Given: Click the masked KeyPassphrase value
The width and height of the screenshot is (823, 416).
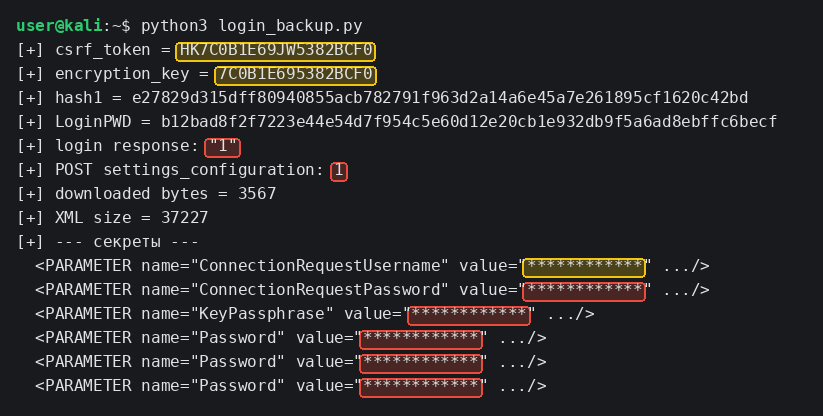Looking at the screenshot, I should (x=469, y=315).
